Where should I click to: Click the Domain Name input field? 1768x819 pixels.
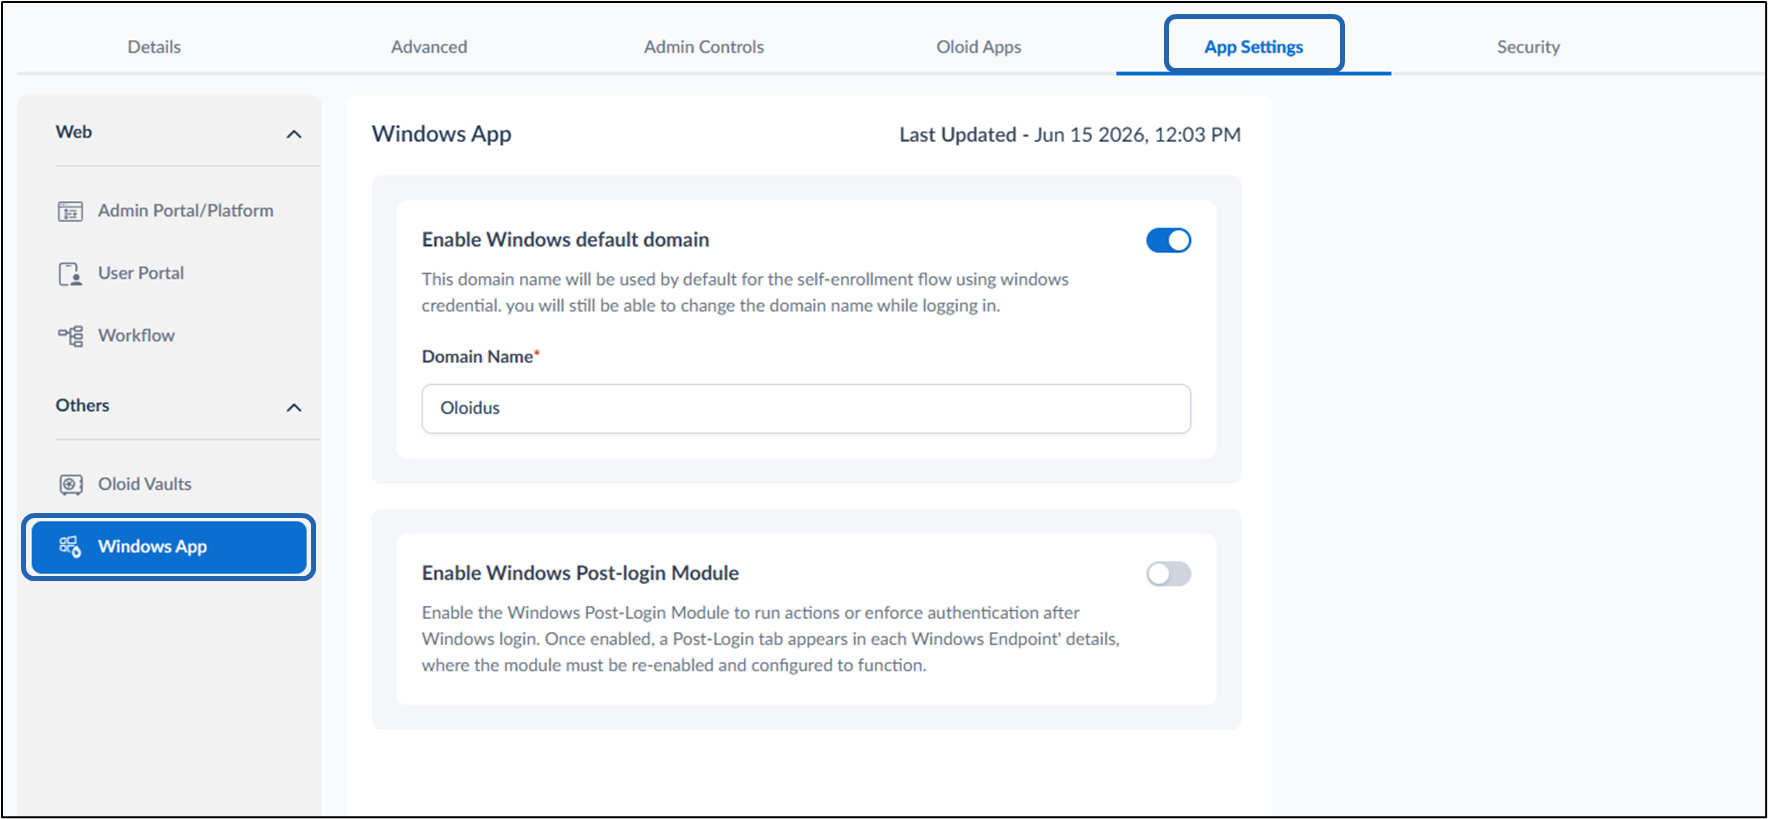pyautogui.click(x=806, y=409)
